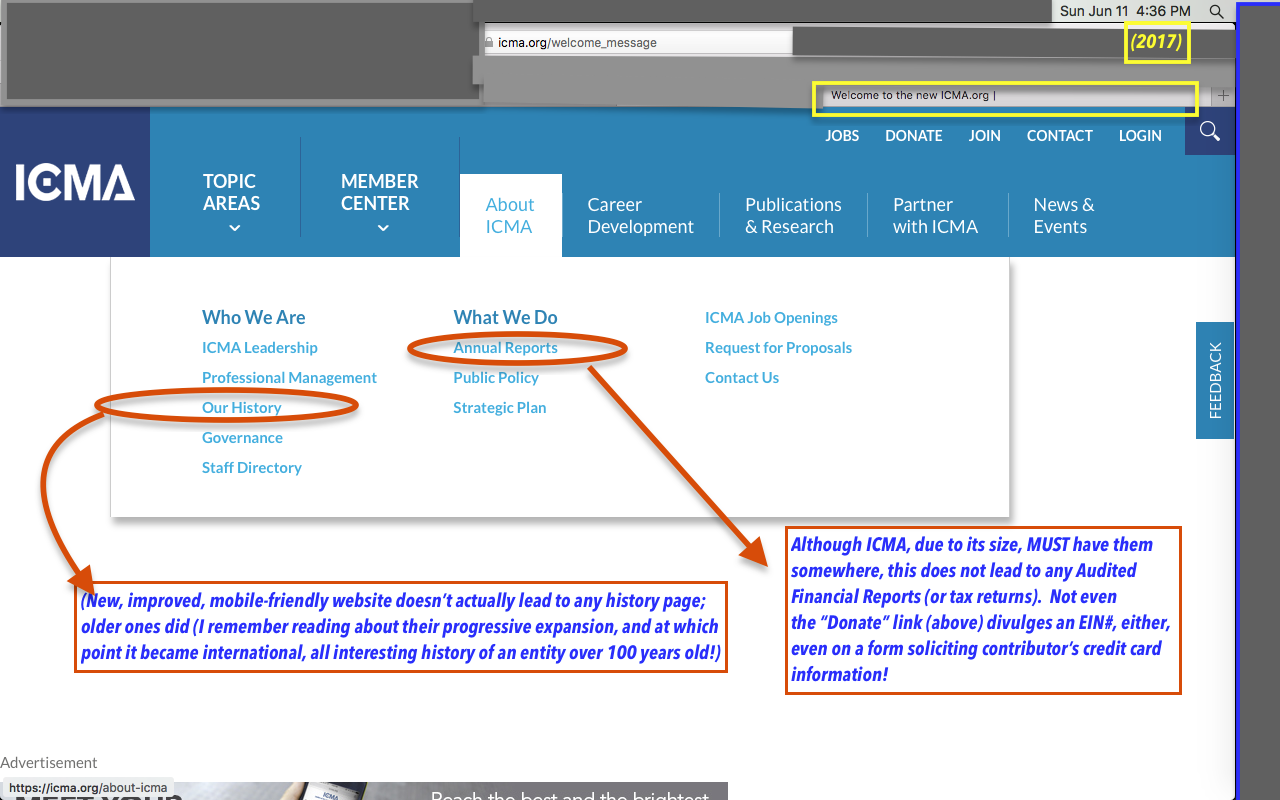The height and width of the screenshot is (800, 1280).
Task: Click the ICMA website search magnifier icon
Action: pyautogui.click(x=1209, y=132)
